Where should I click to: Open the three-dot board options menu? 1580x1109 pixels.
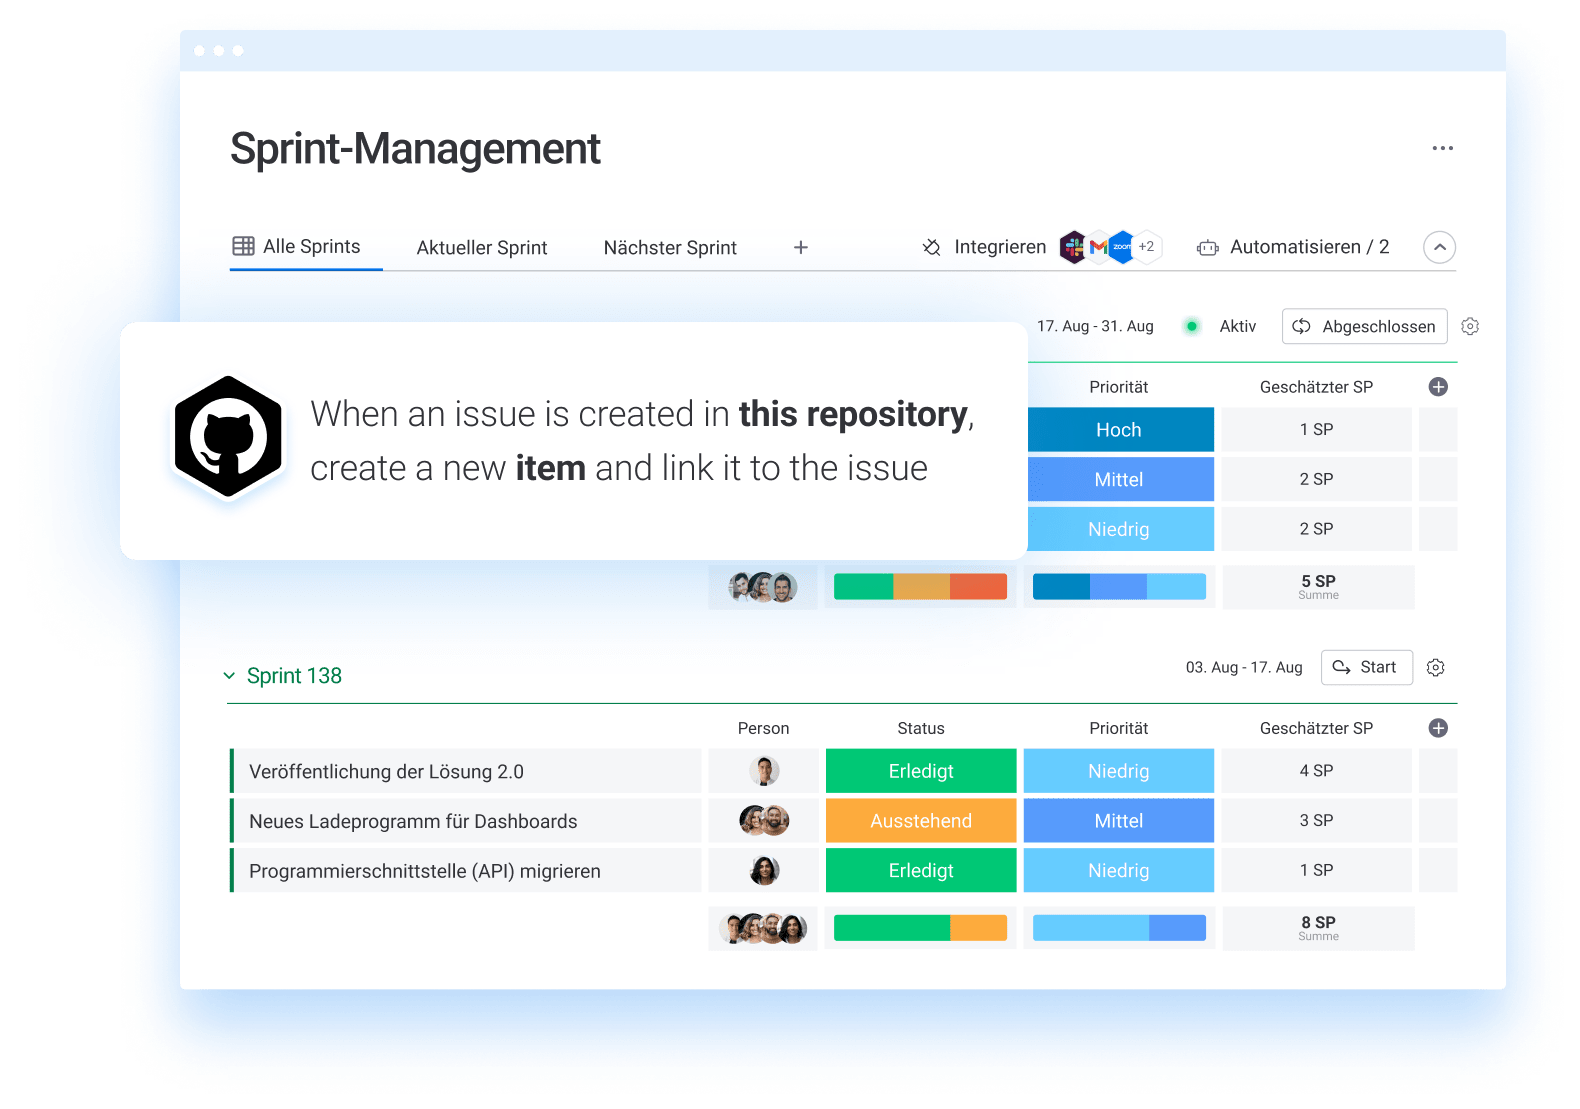pyautogui.click(x=1442, y=148)
